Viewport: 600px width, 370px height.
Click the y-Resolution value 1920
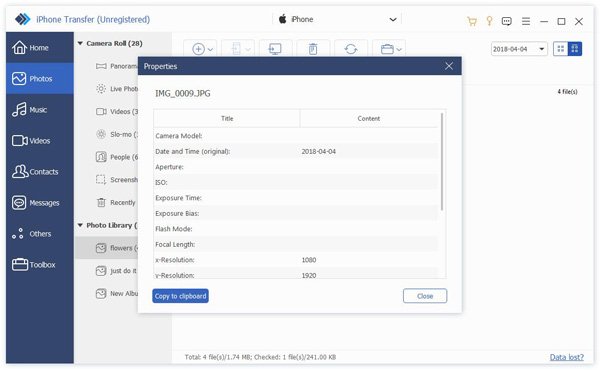click(309, 275)
